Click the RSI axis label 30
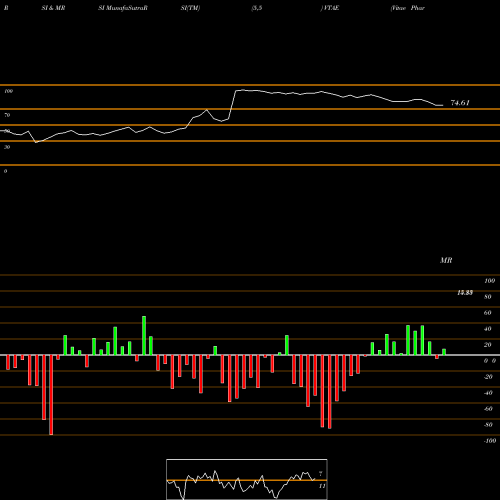This screenshot has width=500, height=500. pyautogui.click(x=7, y=147)
